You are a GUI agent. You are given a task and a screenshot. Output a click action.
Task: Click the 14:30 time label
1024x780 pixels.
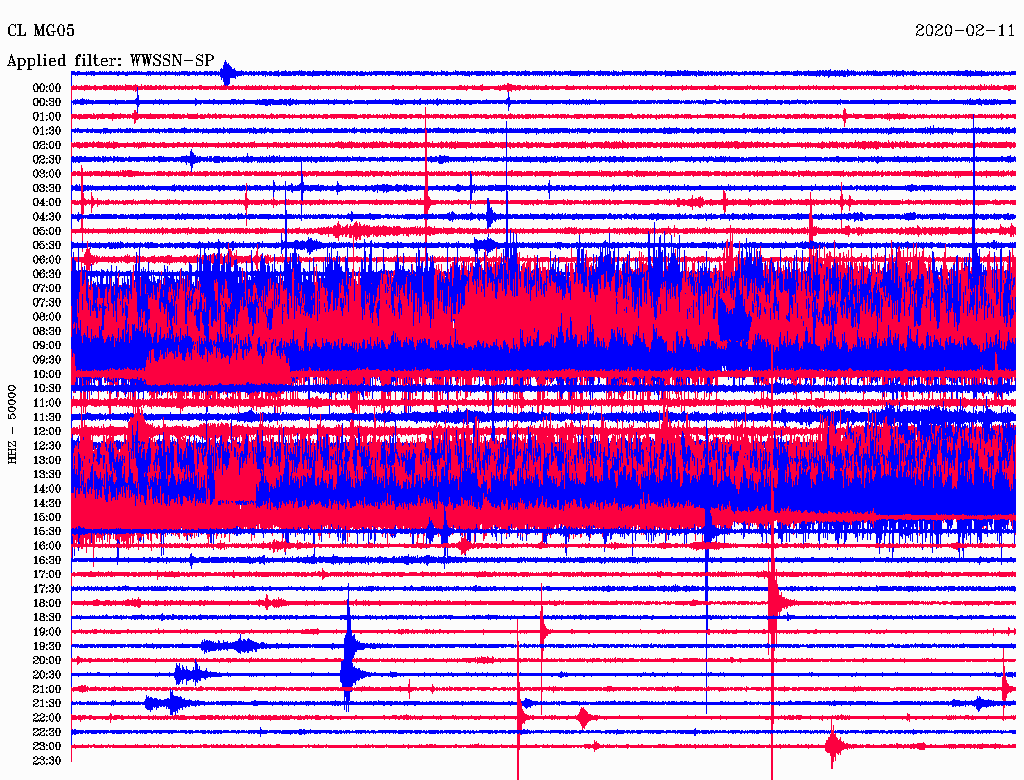(x=47, y=504)
